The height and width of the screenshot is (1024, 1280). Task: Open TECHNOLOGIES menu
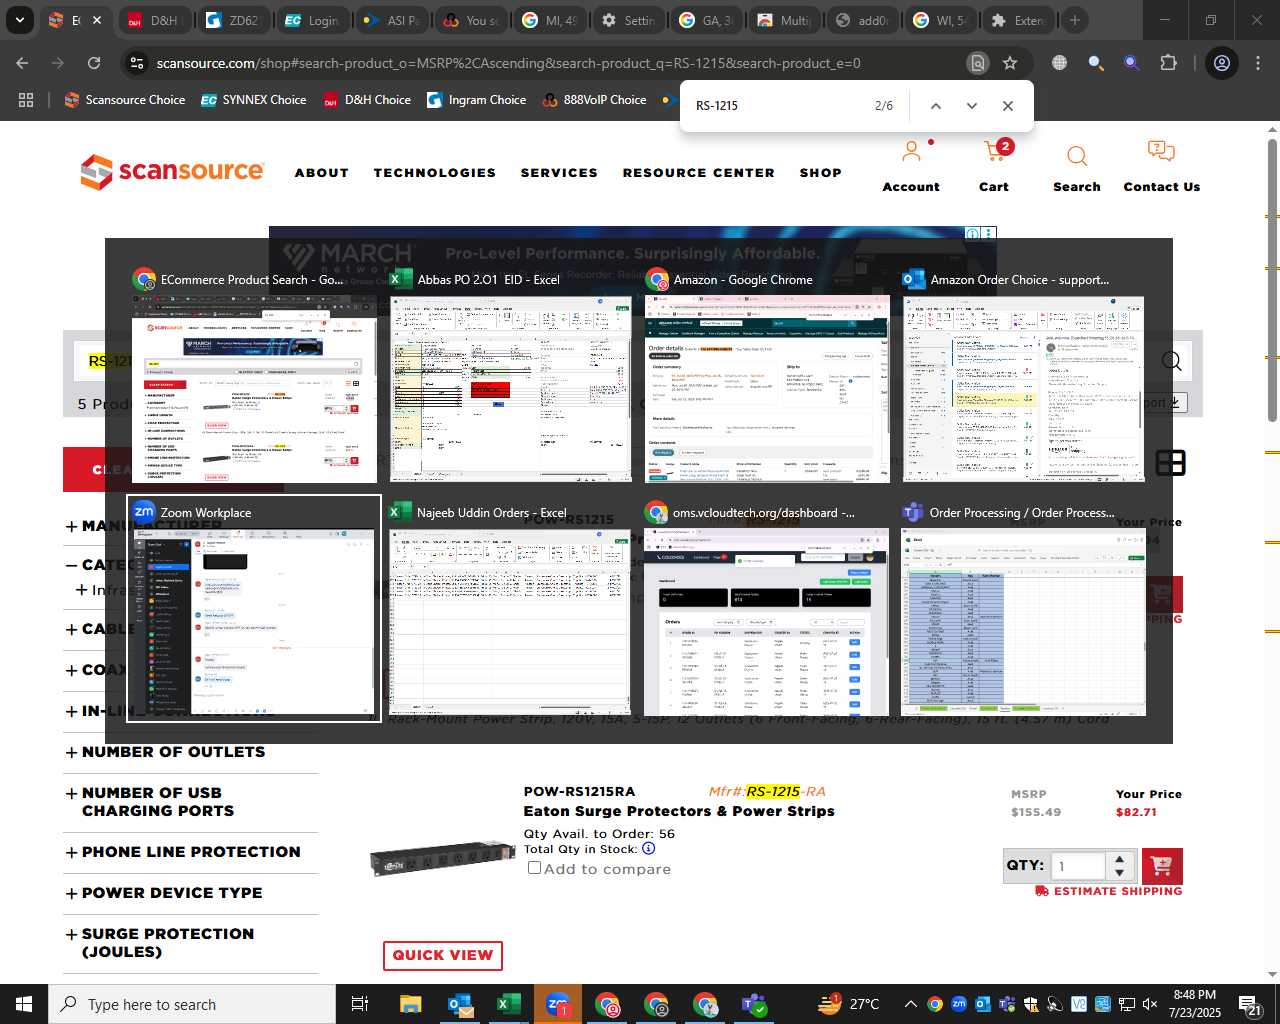click(x=435, y=173)
